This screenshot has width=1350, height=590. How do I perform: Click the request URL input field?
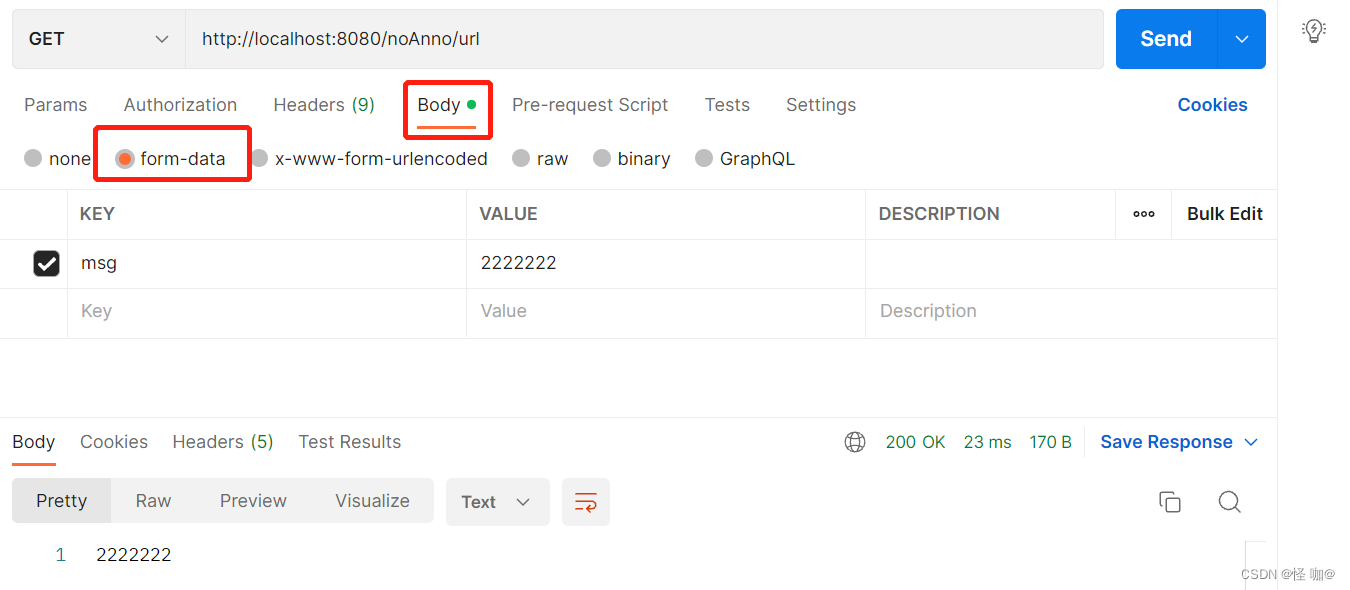coord(644,39)
